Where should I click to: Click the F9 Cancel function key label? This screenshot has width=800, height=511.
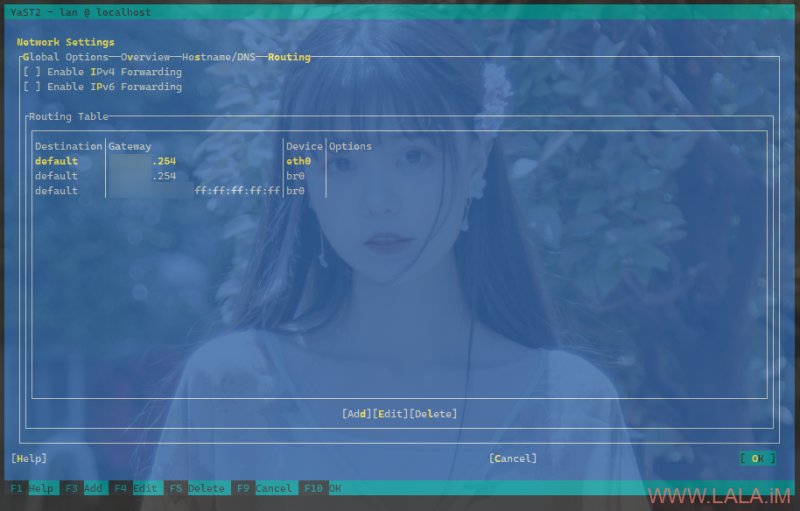coord(264,489)
